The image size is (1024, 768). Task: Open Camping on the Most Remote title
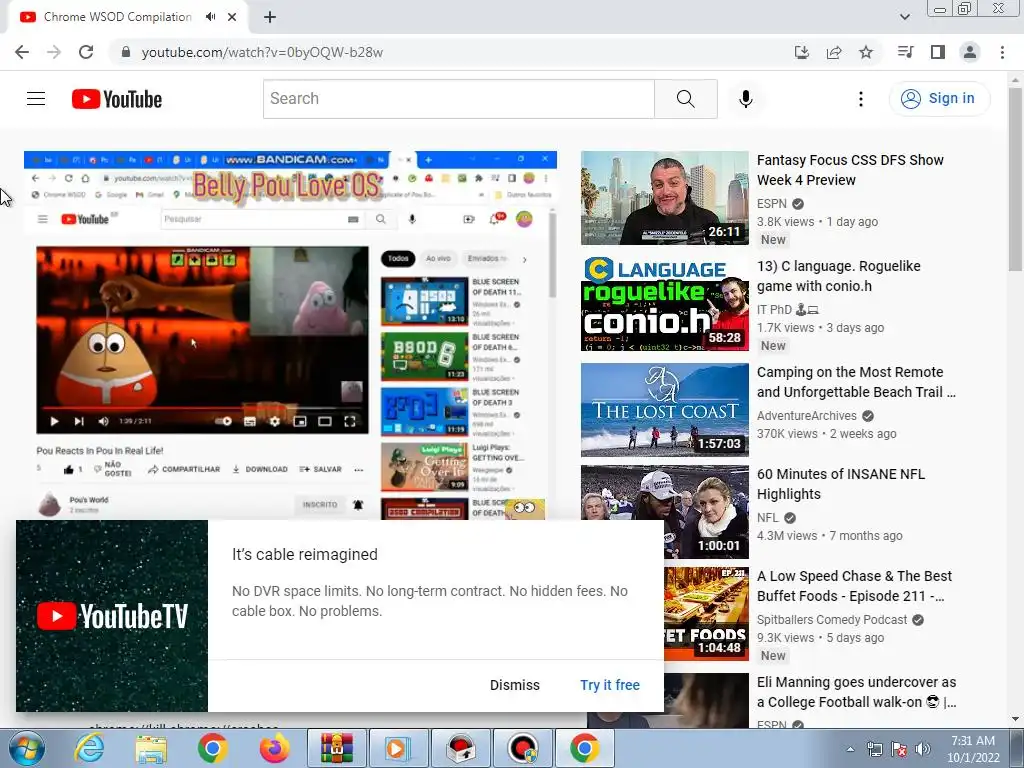coord(856,382)
